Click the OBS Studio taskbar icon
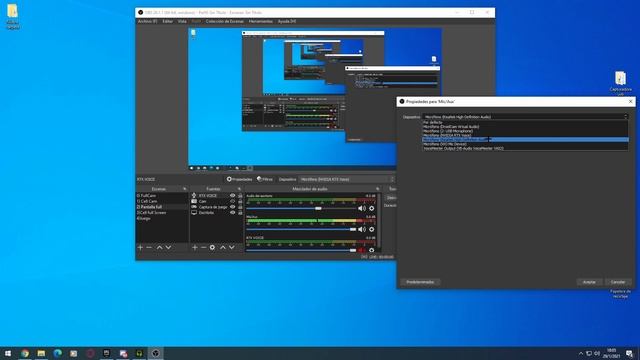The width and height of the screenshot is (640, 360). (x=156, y=353)
